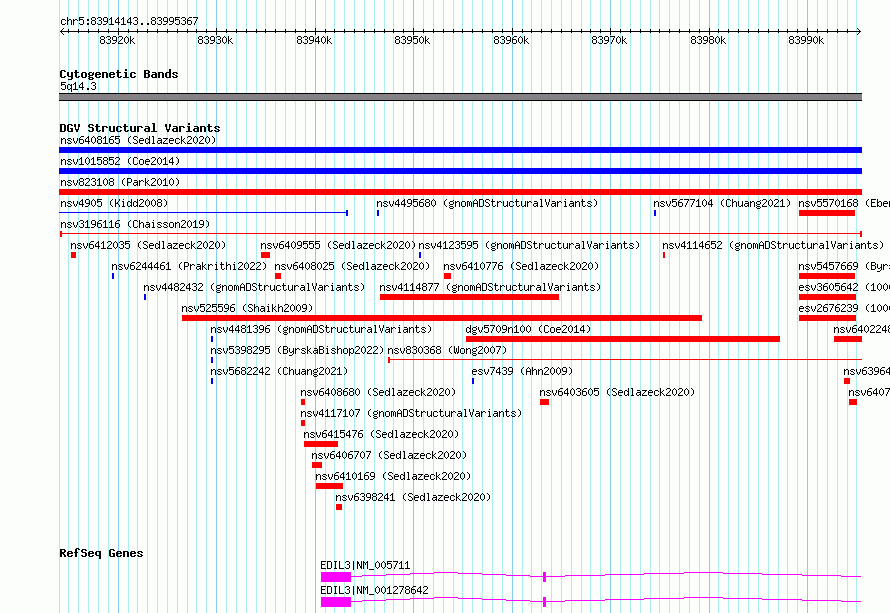
Task: Select nsv4482432 gnomADStructuralVariants label
Action: point(254,287)
